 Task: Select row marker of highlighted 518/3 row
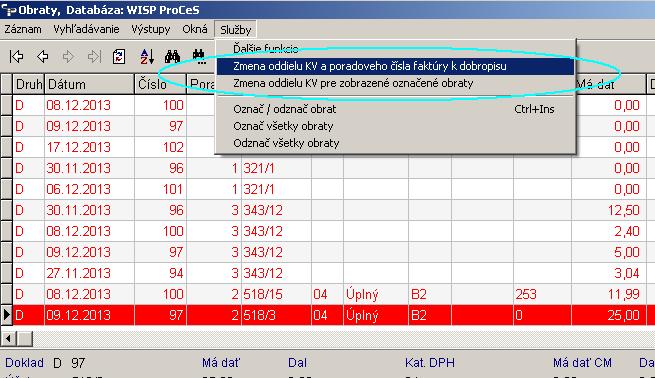(6, 315)
